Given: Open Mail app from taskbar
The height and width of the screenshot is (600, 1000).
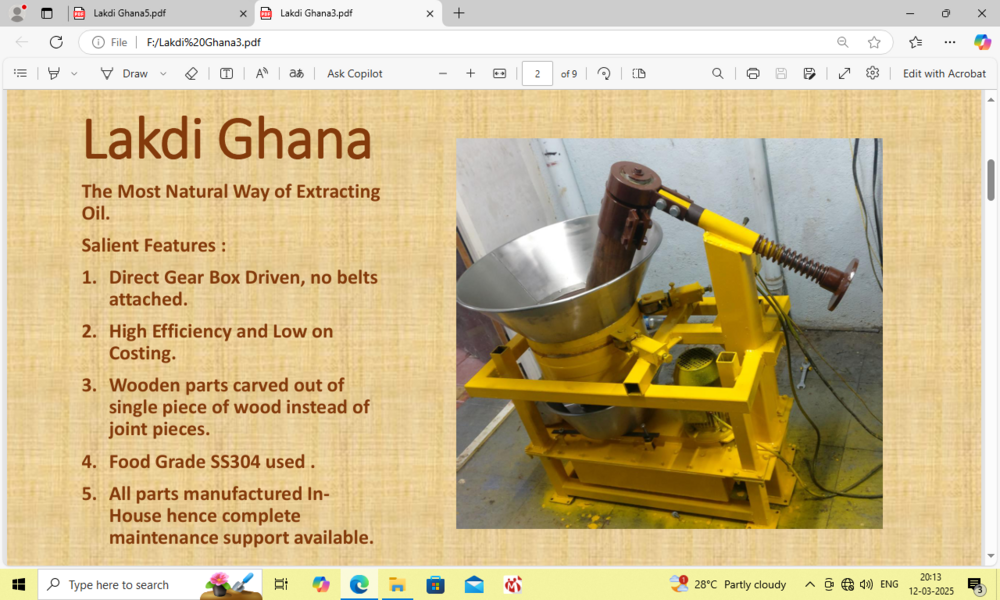Looking at the screenshot, I should tap(474, 584).
